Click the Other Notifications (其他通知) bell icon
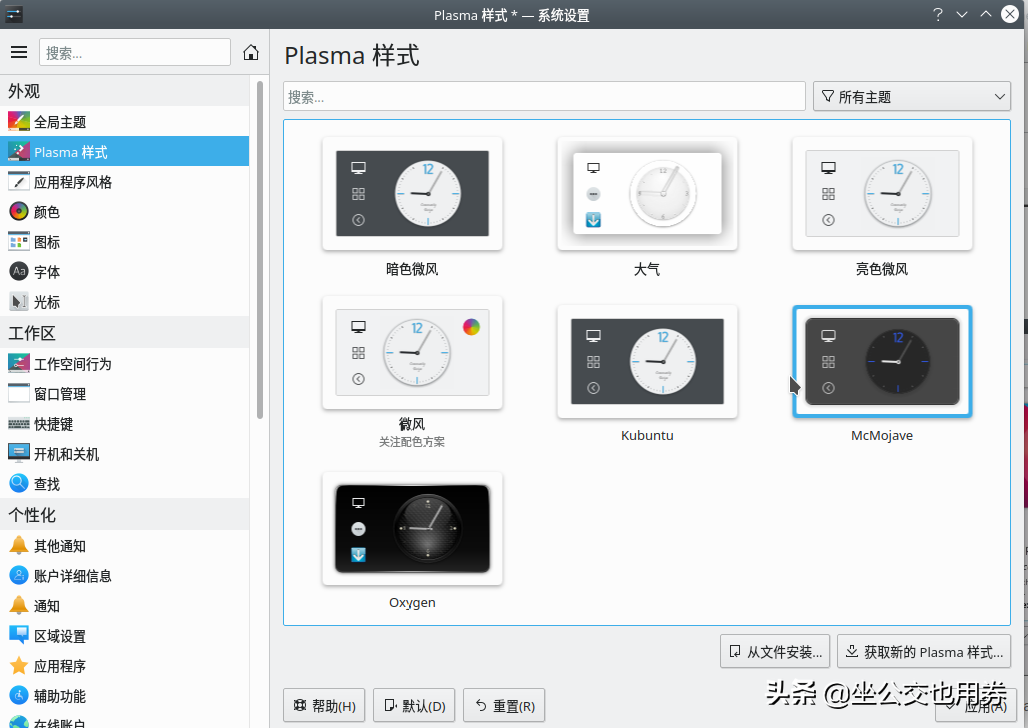The image size is (1028, 728). 19,545
